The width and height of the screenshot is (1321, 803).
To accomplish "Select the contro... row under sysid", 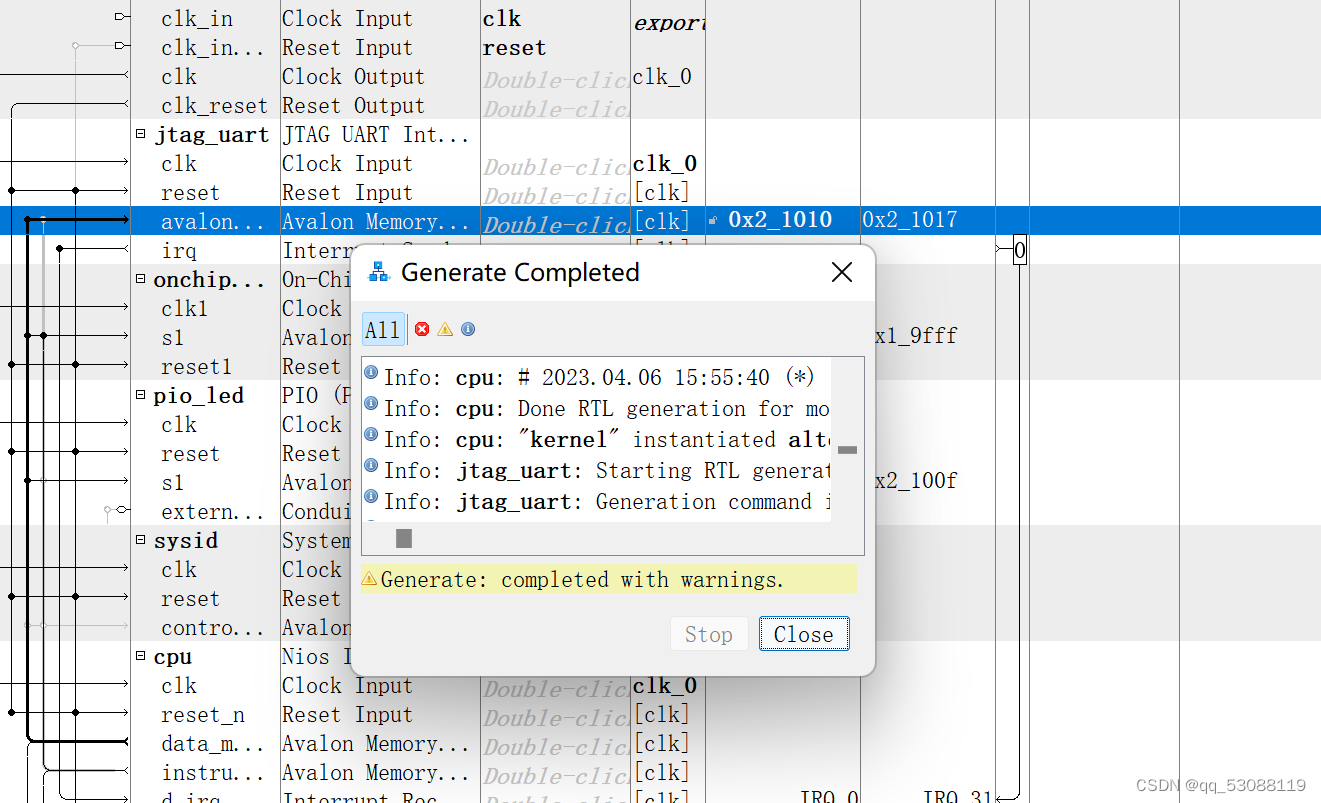I will (x=212, y=628).
